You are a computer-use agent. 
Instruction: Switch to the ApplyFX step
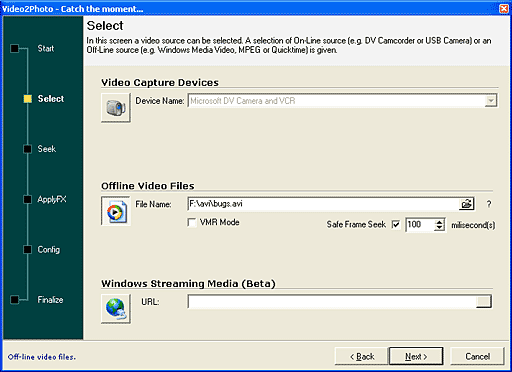[x=52, y=199]
